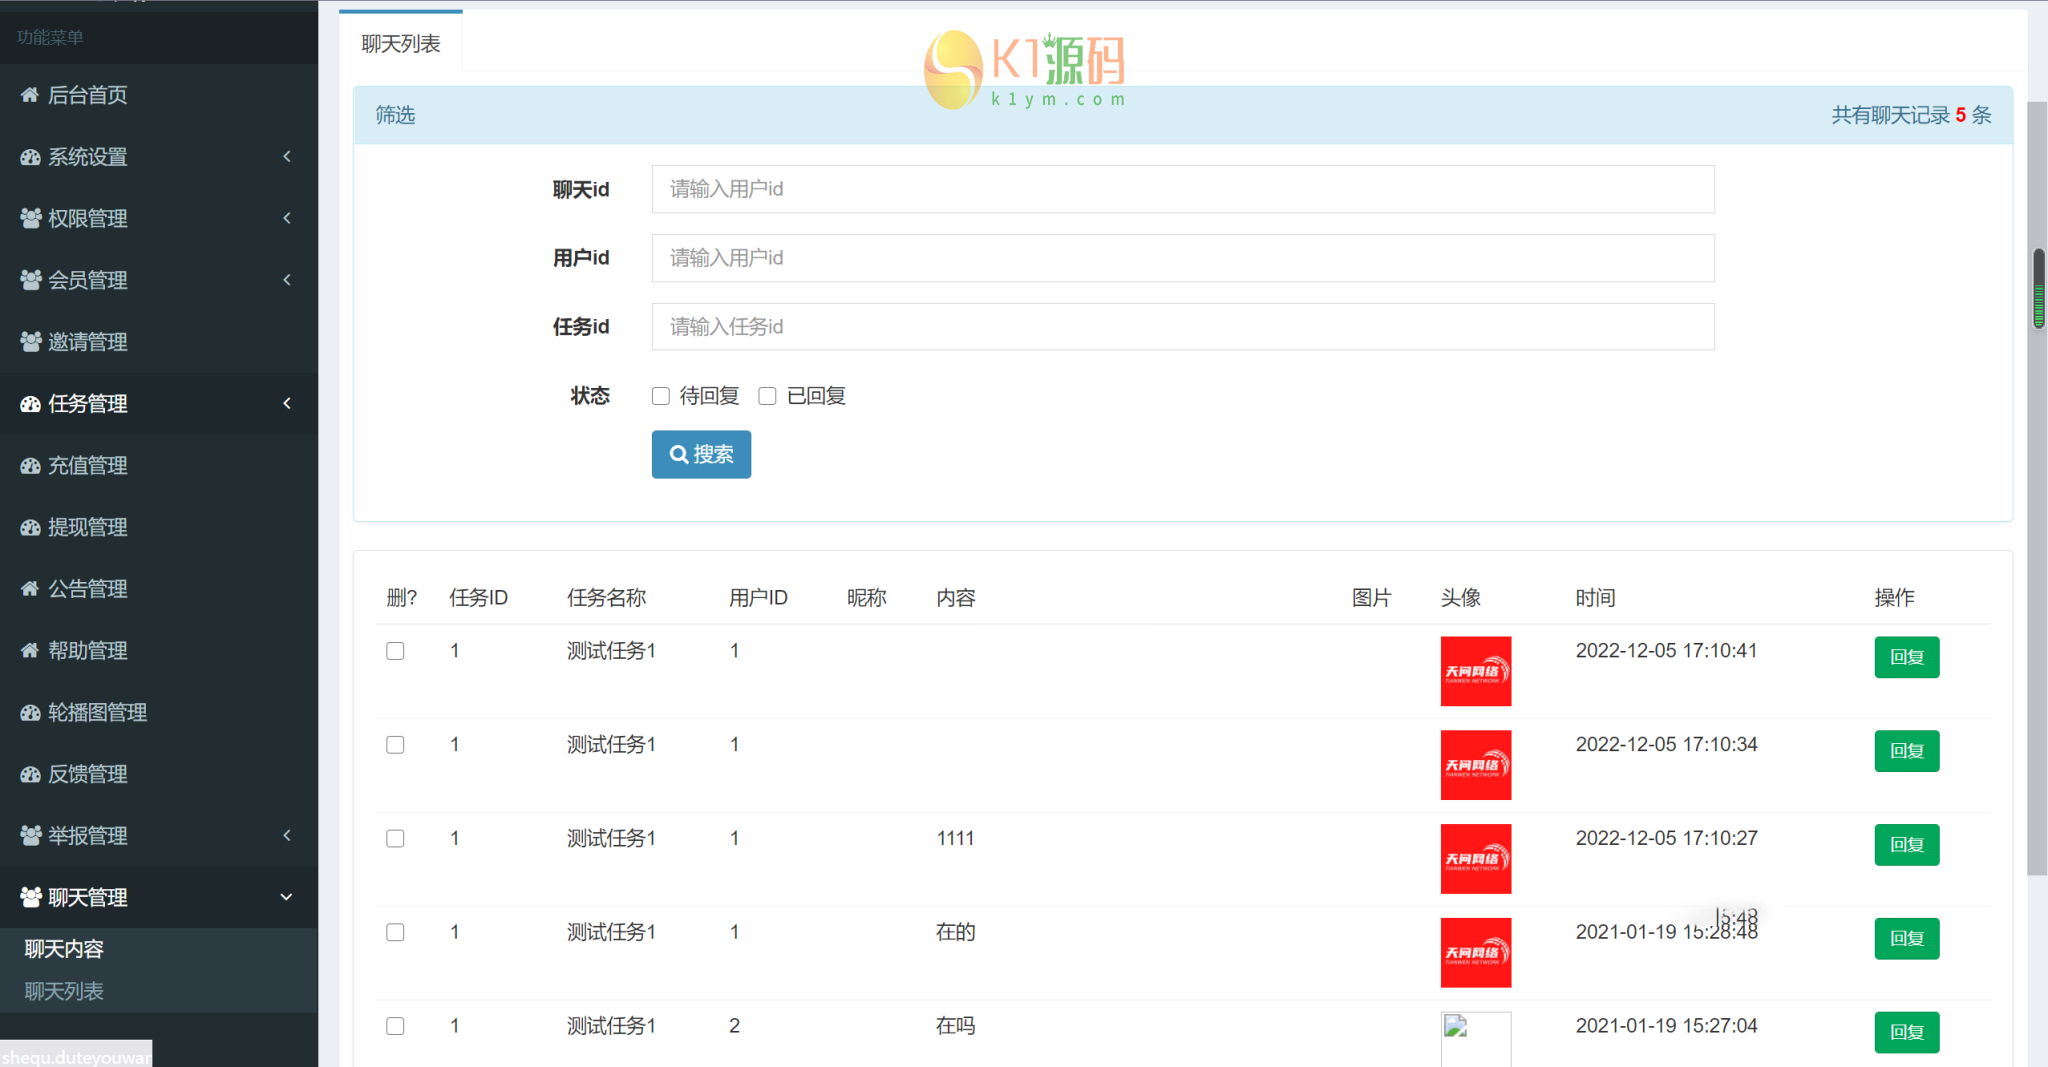Screen dimensions: 2048x1067
Task: Click the users icon beside 聊天管理
Action: pos(30,898)
